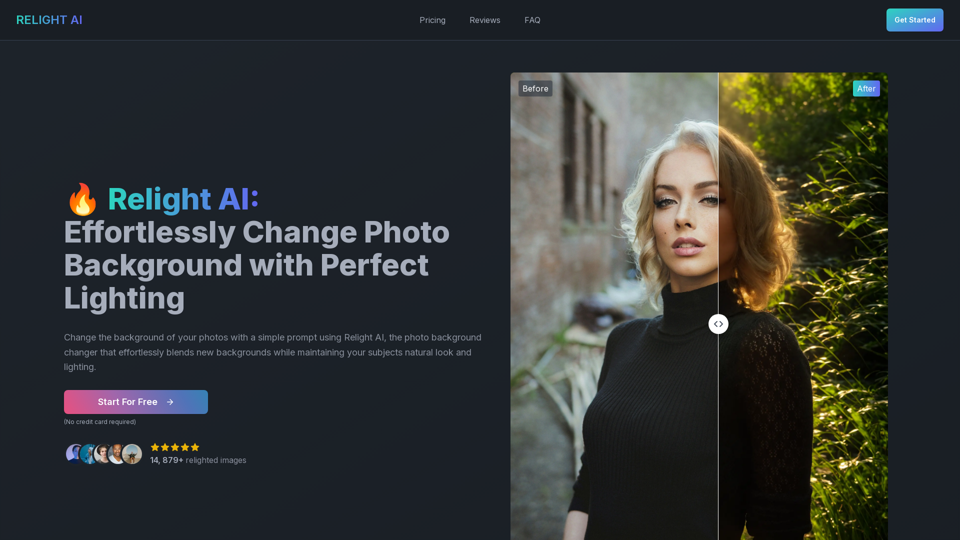Image resolution: width=960 pixels, height=540 pixels.
Task: Click the '(No credit card required)' note
Action: tap(100, 422)
